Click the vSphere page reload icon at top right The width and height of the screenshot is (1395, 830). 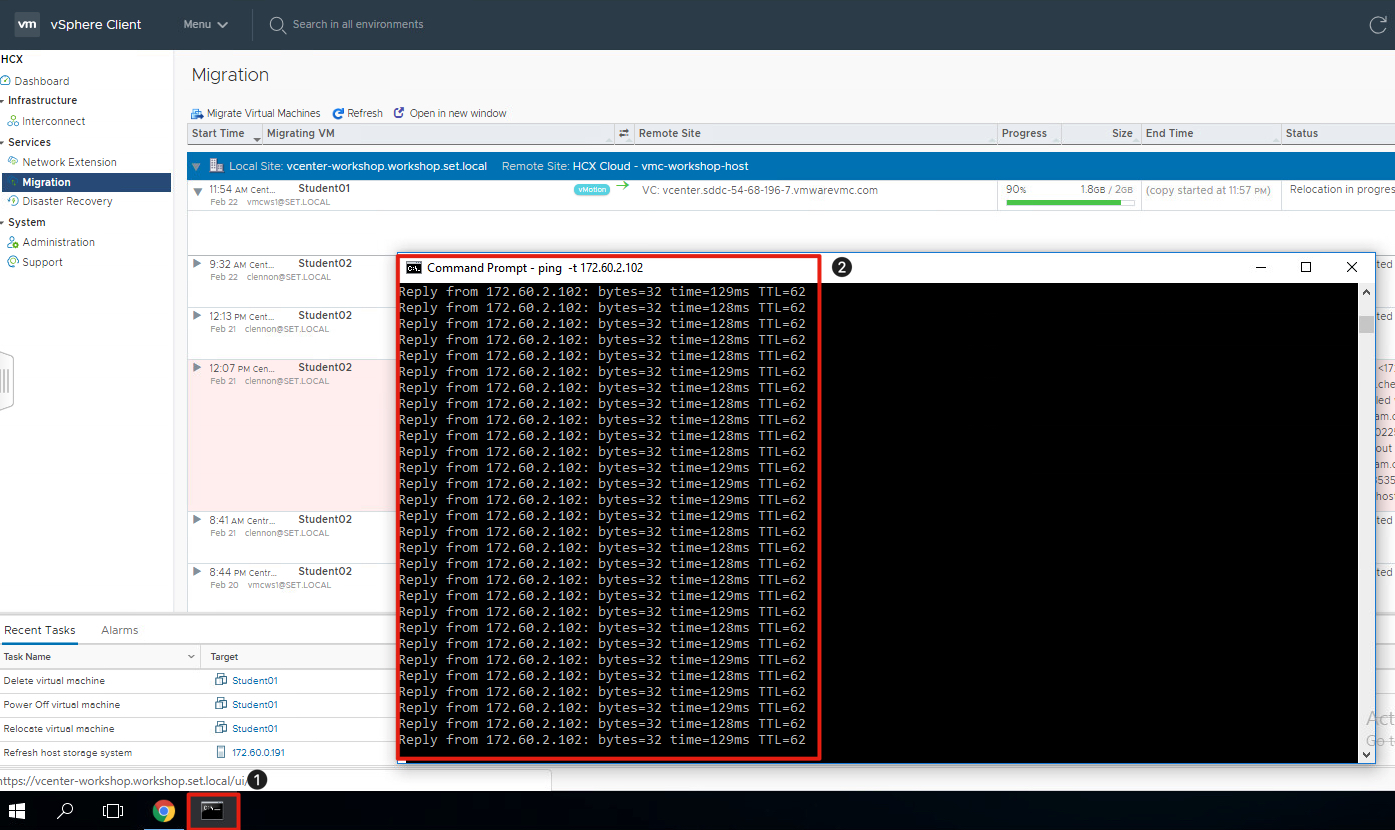coord(1378,25)
